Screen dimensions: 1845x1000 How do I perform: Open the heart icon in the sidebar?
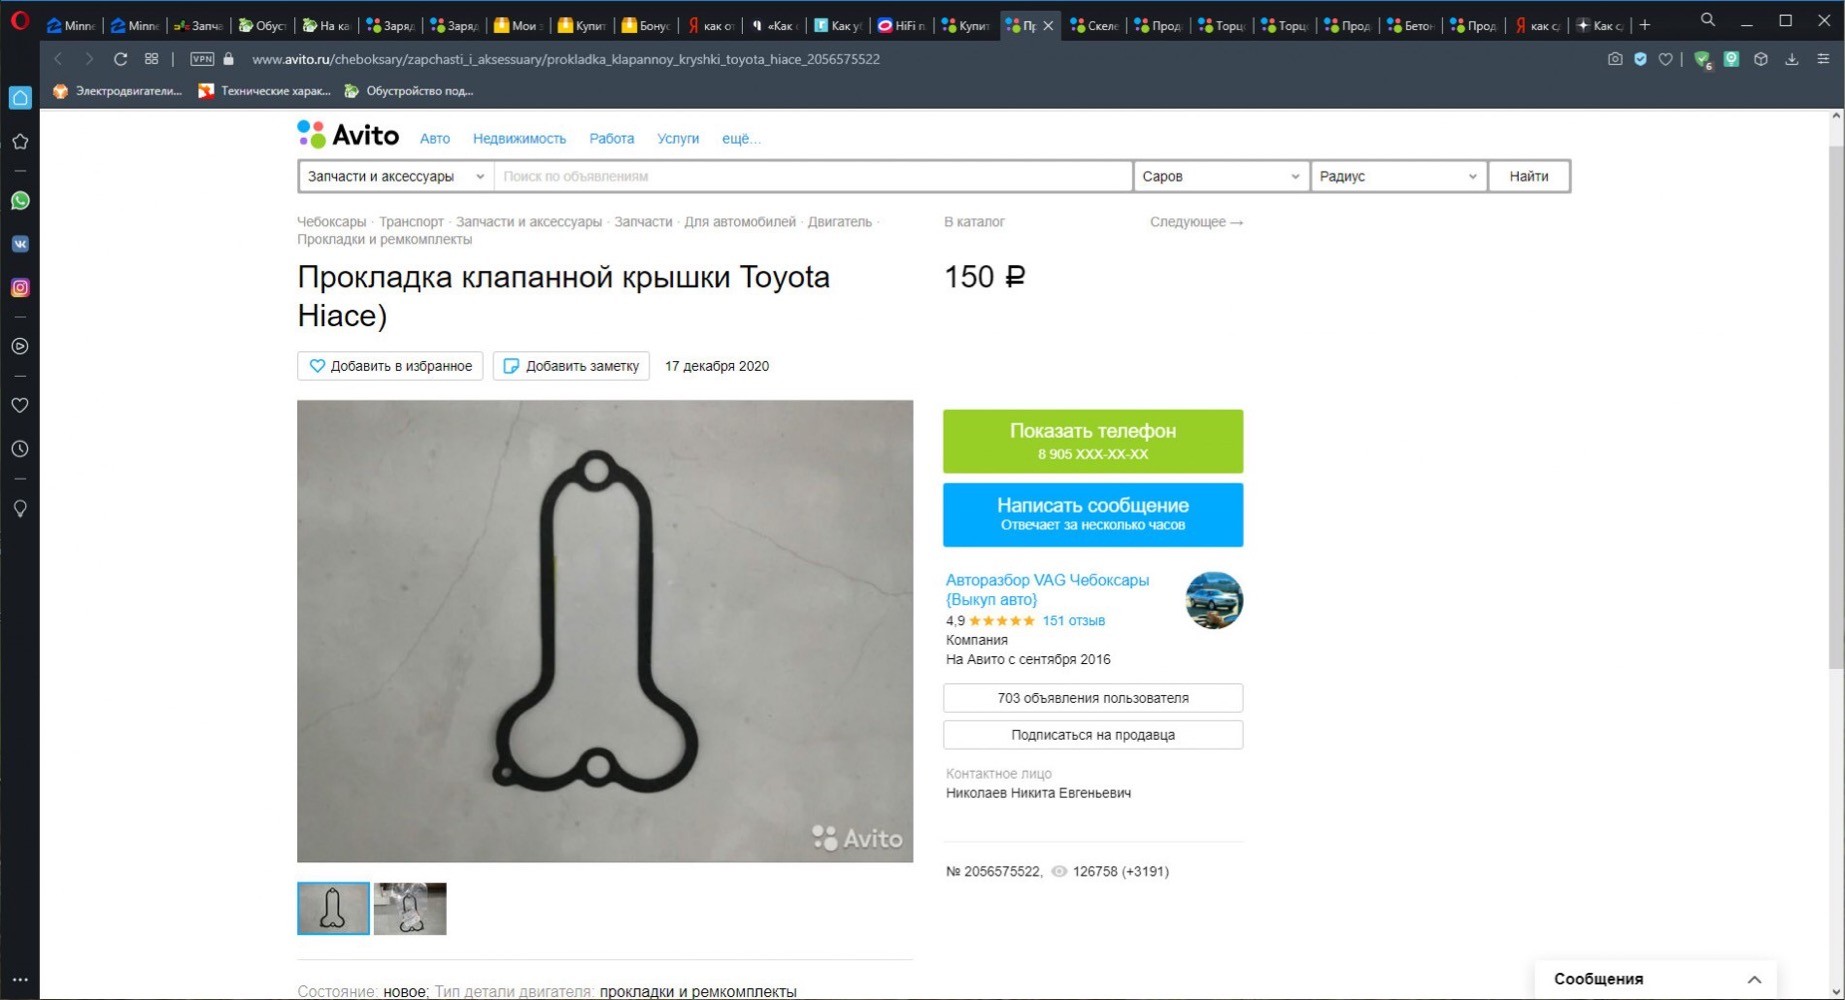coord(20,405)
